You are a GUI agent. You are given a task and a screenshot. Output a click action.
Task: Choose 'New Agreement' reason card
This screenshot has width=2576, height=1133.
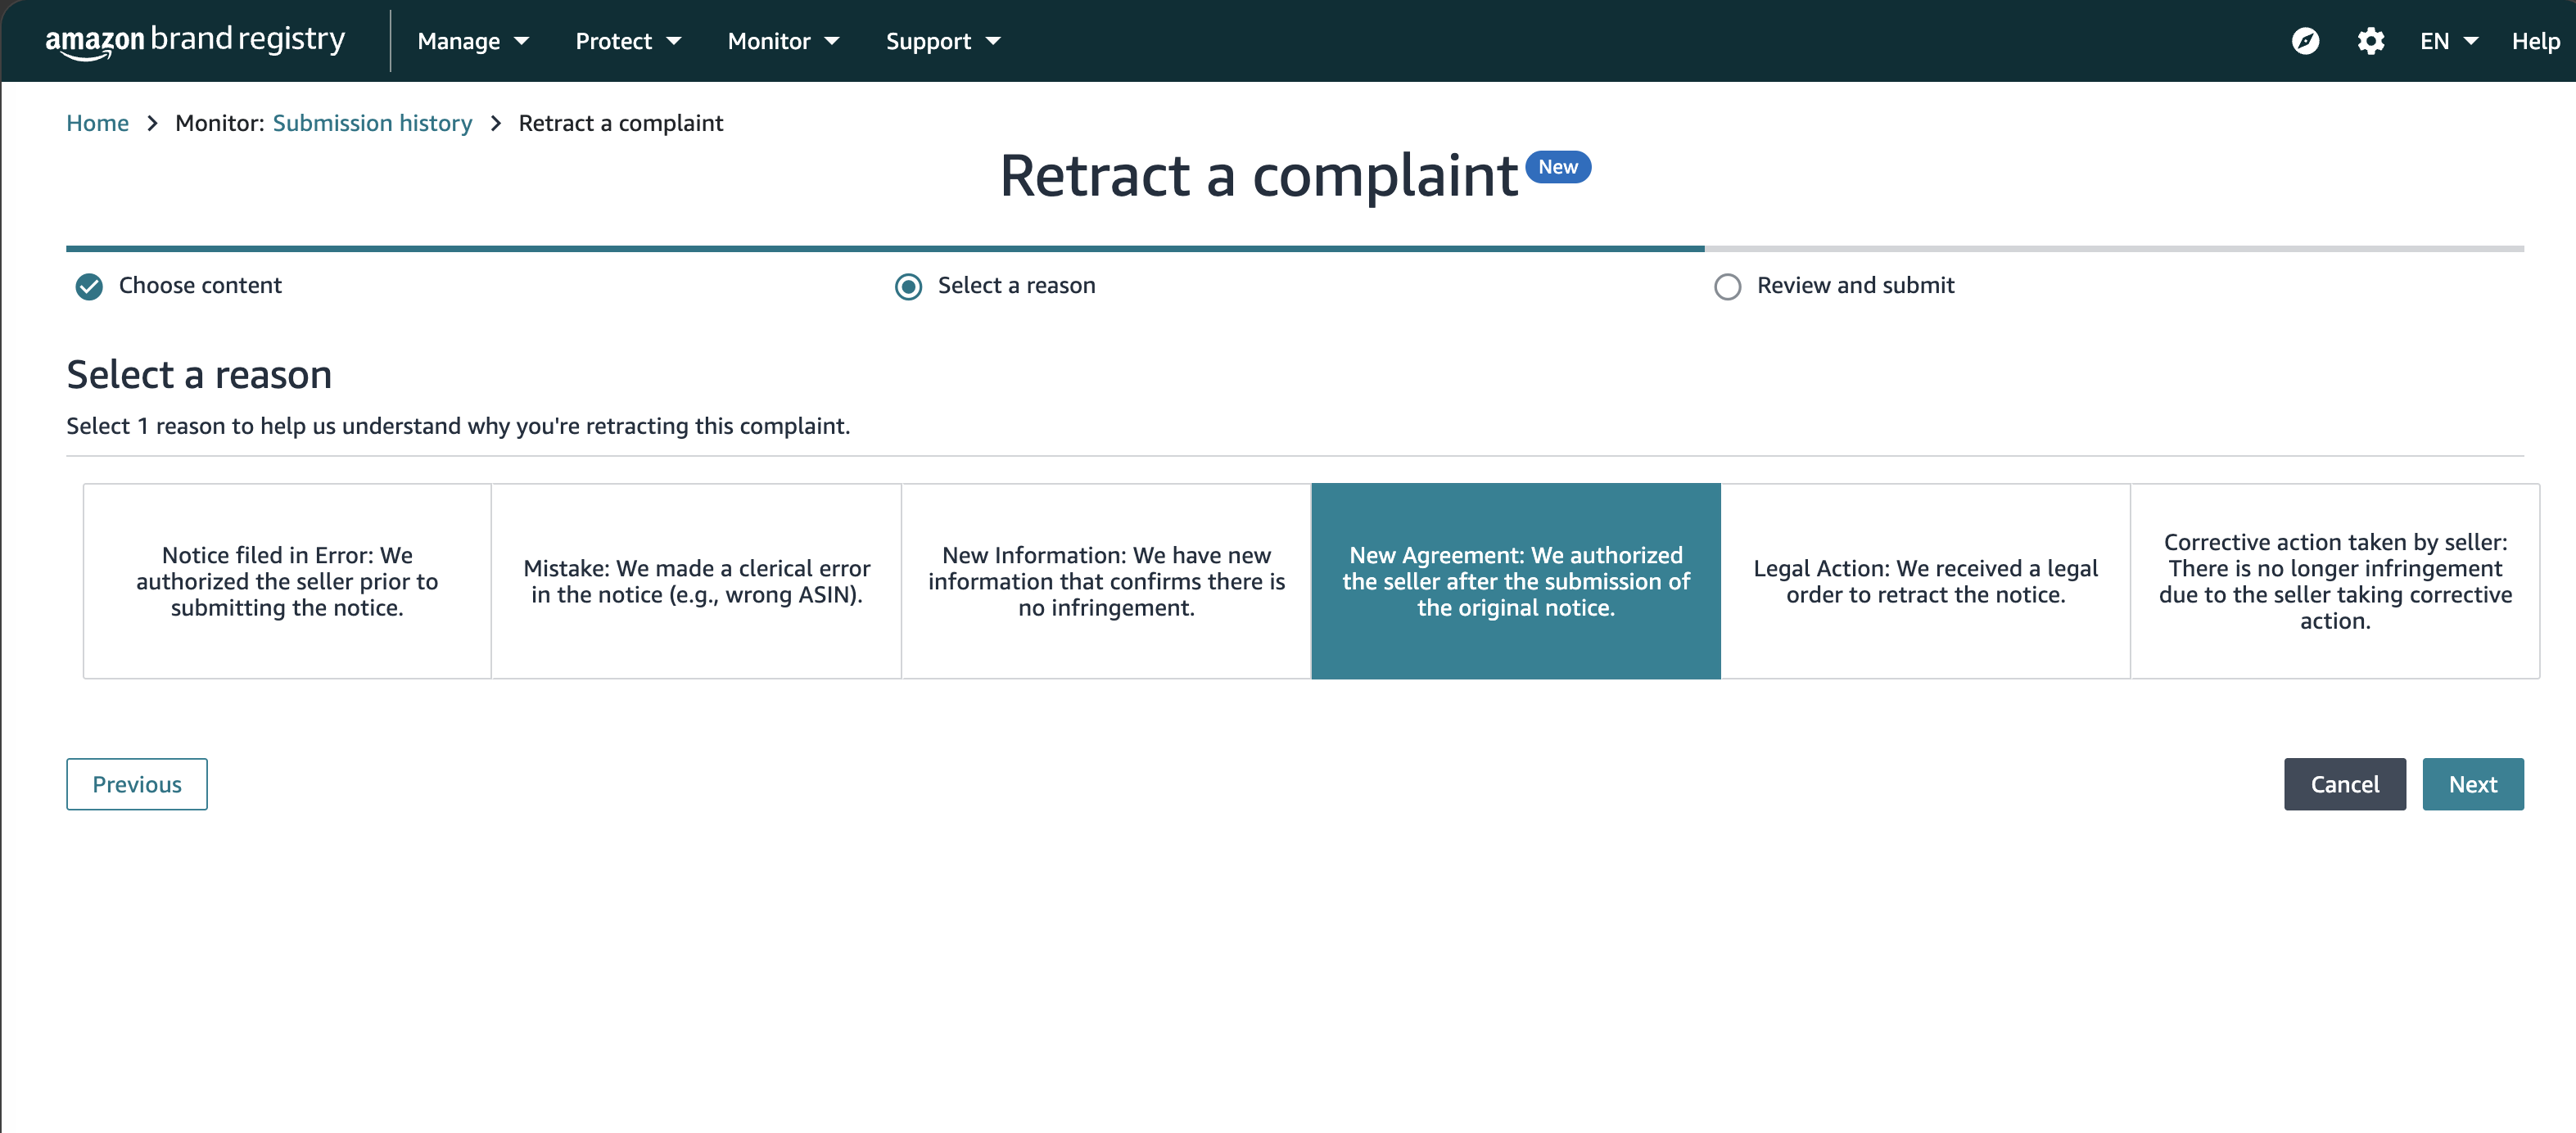pos(1516,581)
